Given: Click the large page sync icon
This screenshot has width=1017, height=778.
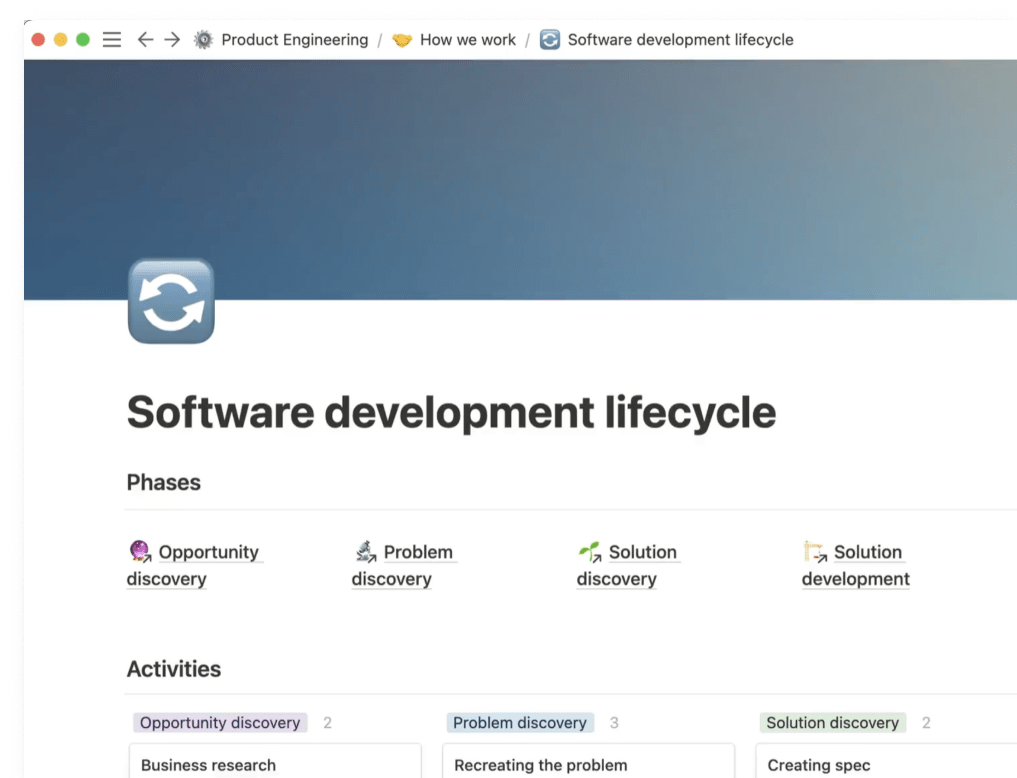Looking at the screenshot, I should 171,302.
